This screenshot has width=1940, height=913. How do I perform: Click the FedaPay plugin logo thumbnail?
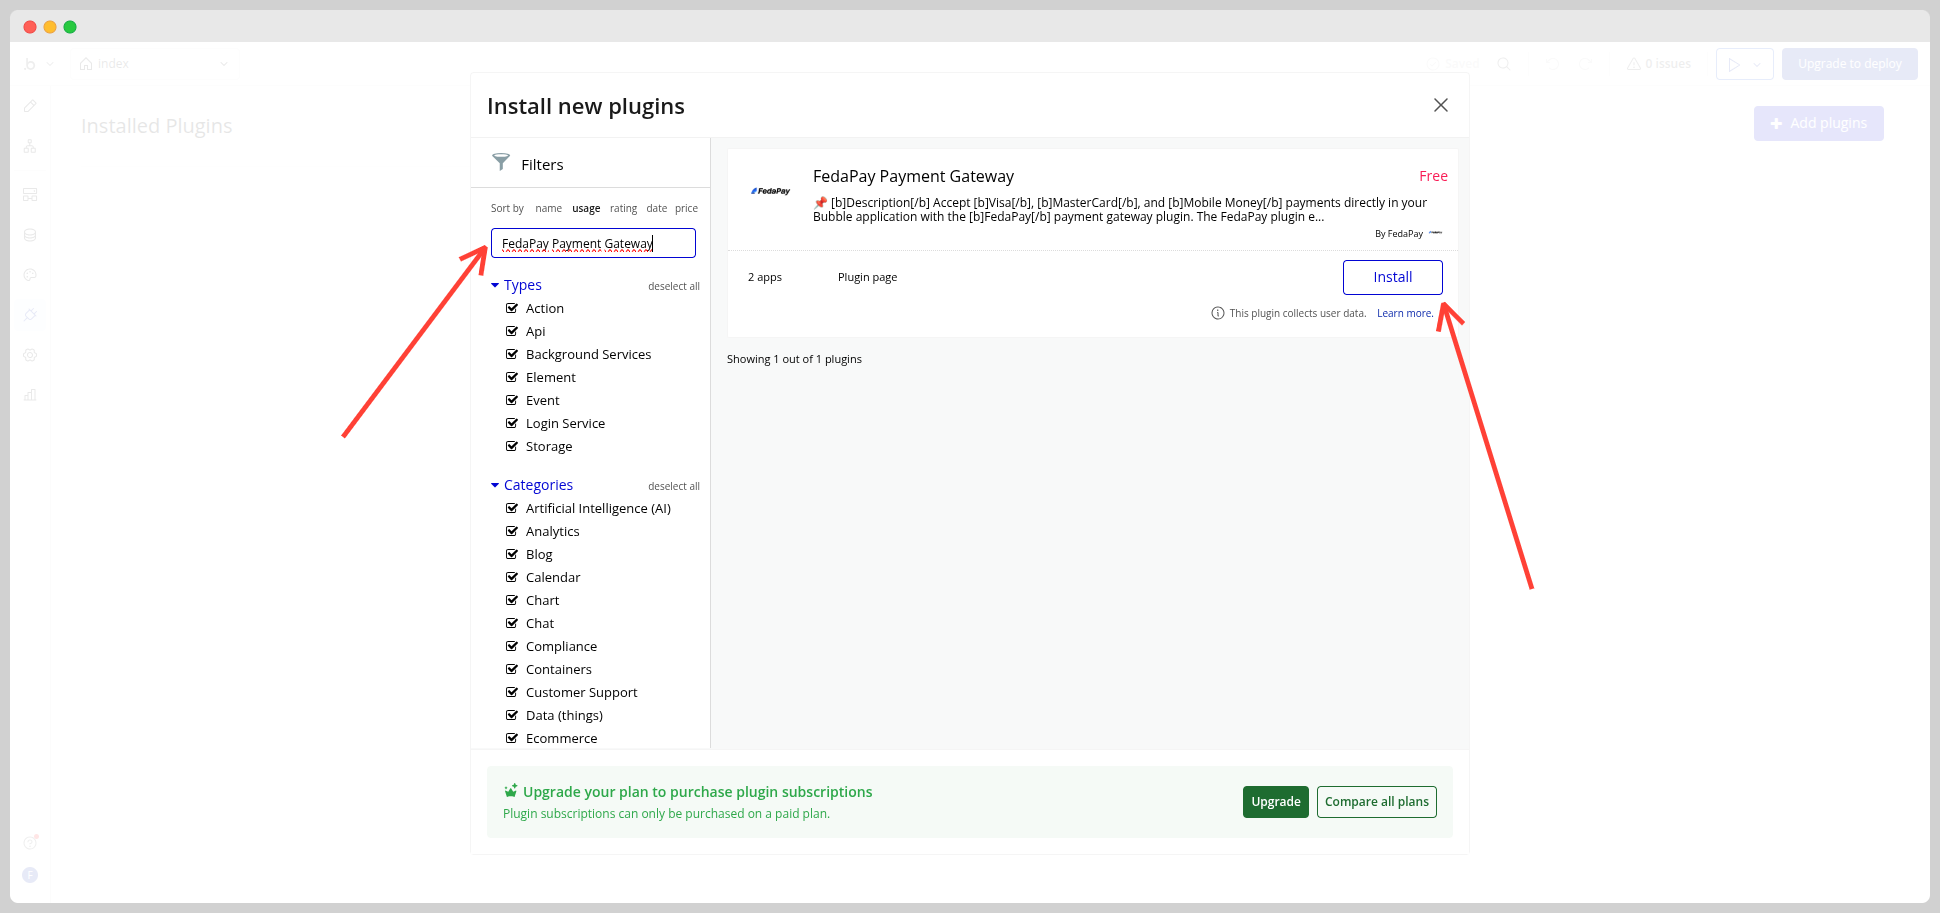pyautogui.click(x=770, y=191)
